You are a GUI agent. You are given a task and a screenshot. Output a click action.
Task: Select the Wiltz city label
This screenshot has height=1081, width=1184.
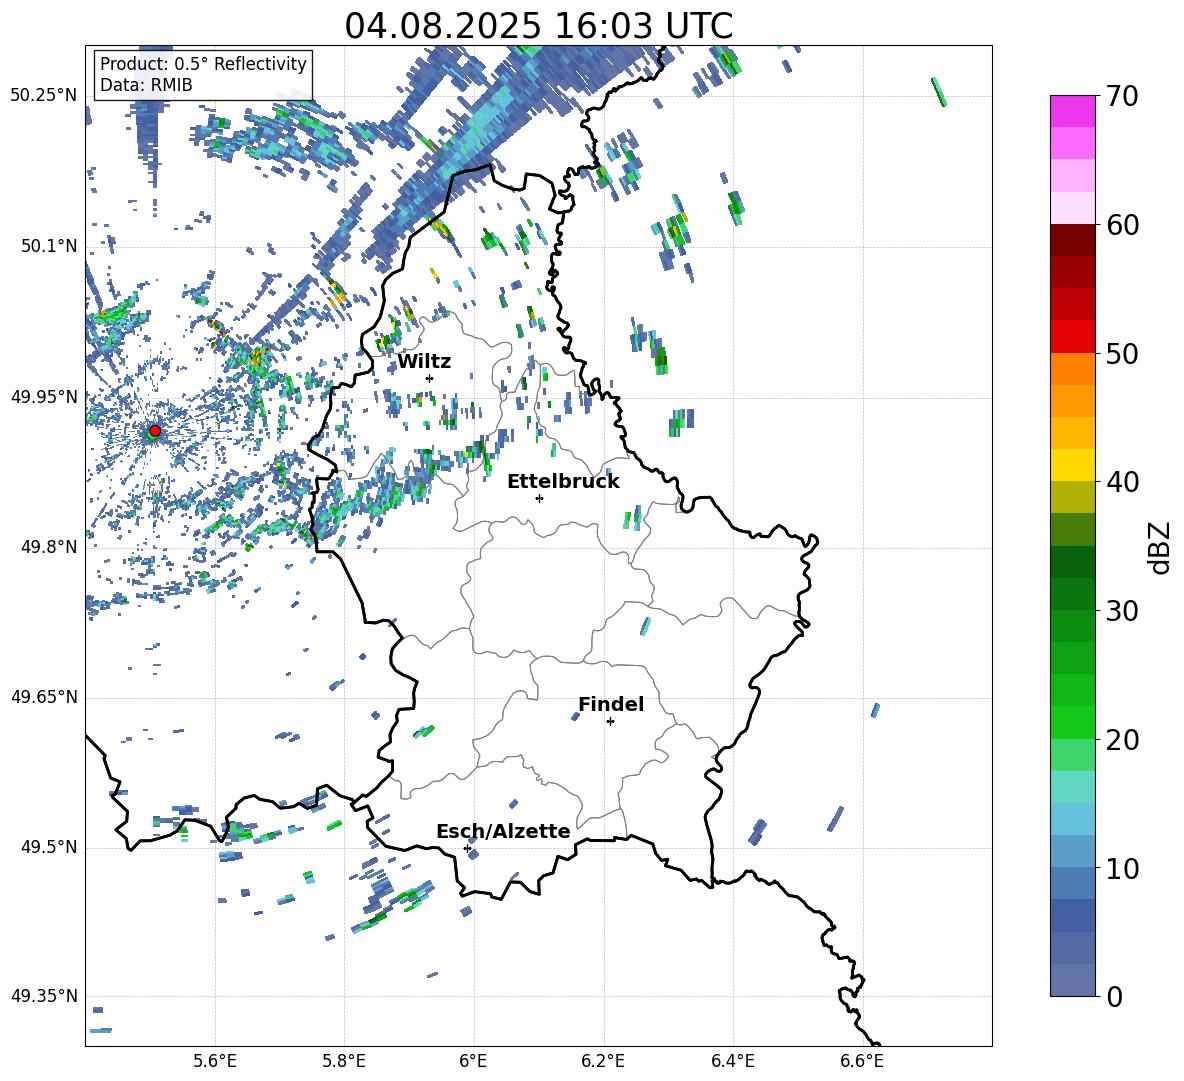click(x=424, y=362)
